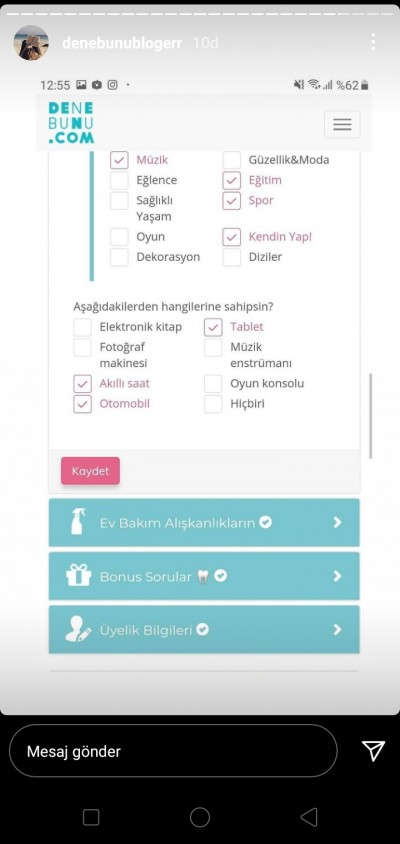The image size is (400, 844).
Task: Click the page vertical scrollbar
Action: (x=371, y=416)
